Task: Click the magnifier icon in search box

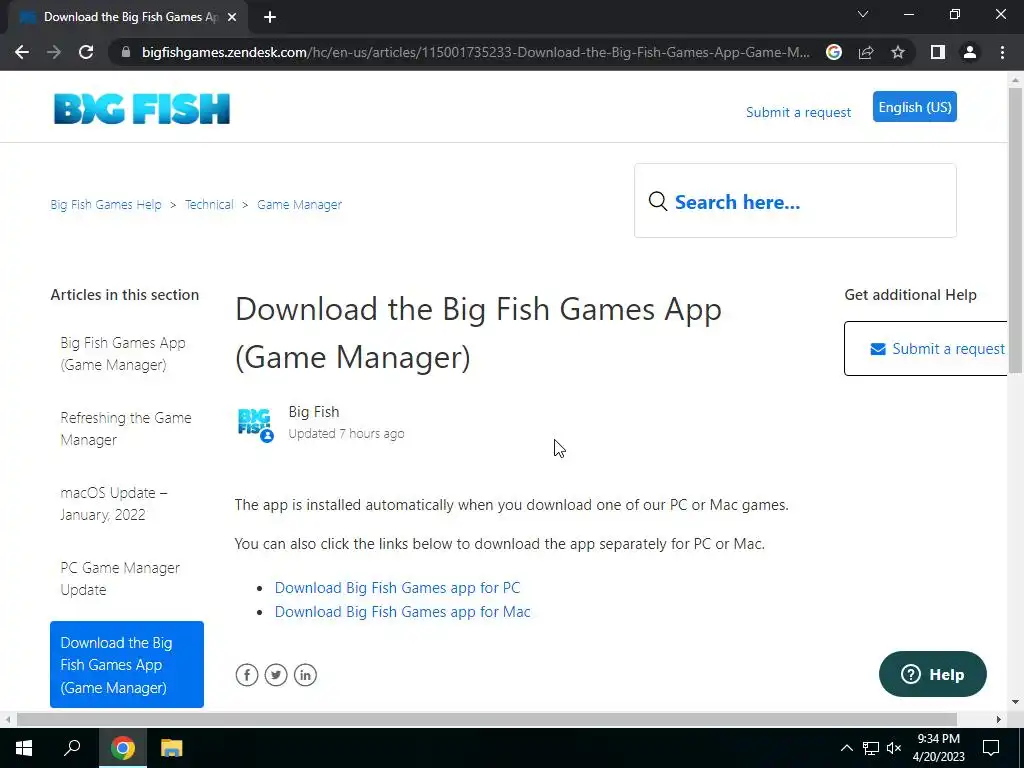Action: (658, 201)
